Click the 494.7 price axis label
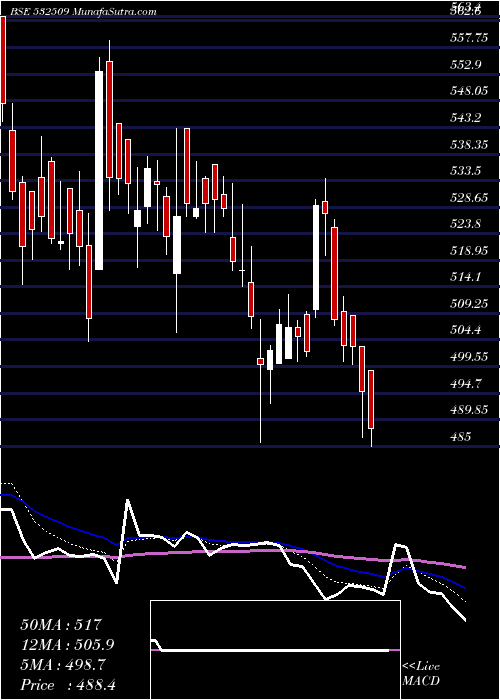The image size is (500, 700). 466,383
